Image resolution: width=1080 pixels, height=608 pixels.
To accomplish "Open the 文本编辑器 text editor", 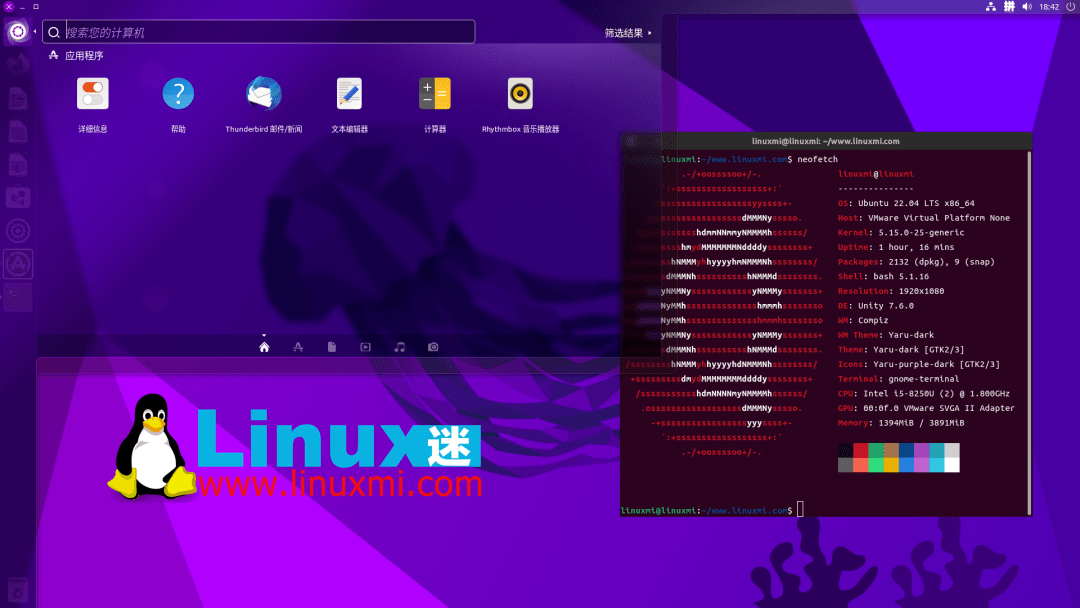I will pos(348,93).
